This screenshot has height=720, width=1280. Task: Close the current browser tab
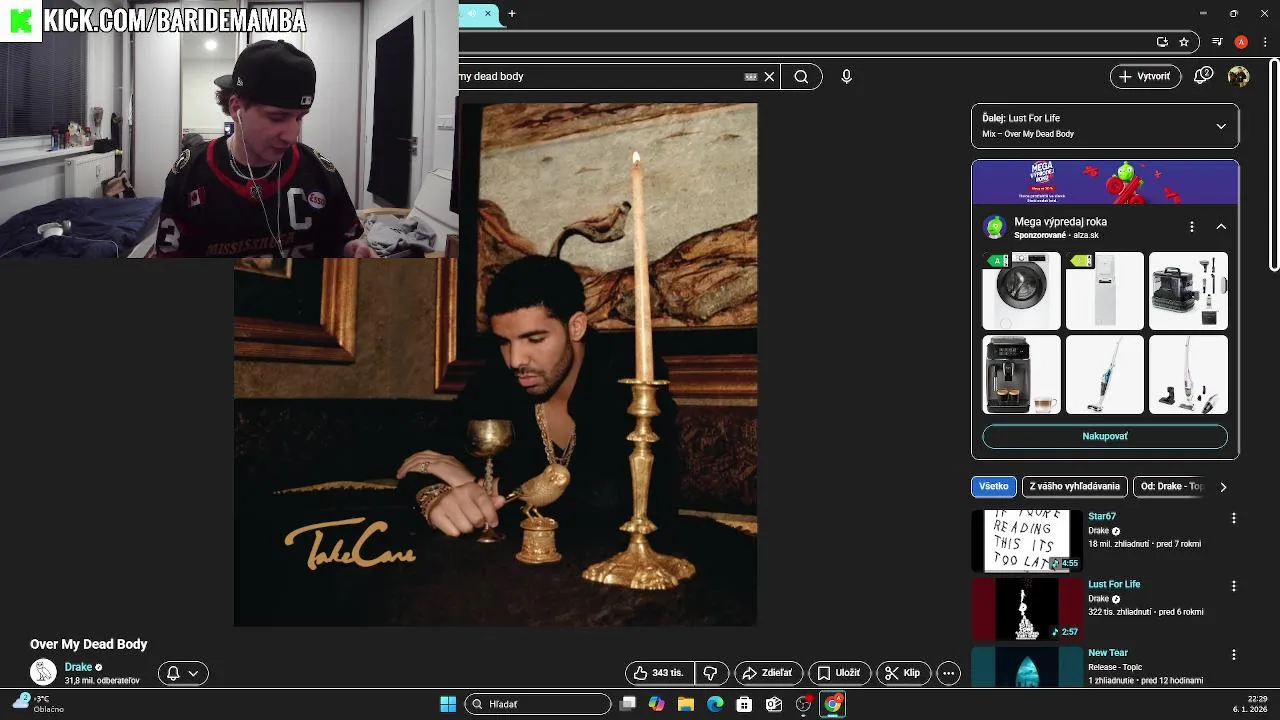tap(488, 14)
